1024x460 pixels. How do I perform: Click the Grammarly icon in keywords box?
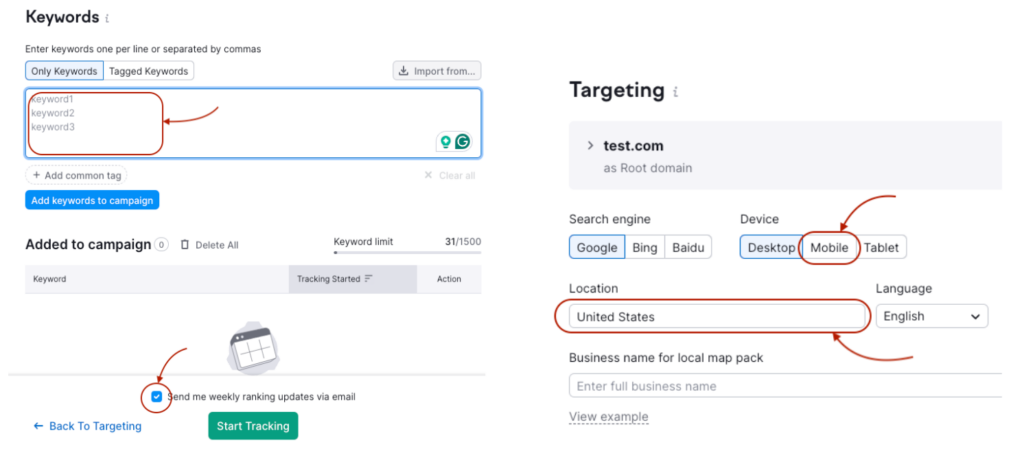coord(463,142)
